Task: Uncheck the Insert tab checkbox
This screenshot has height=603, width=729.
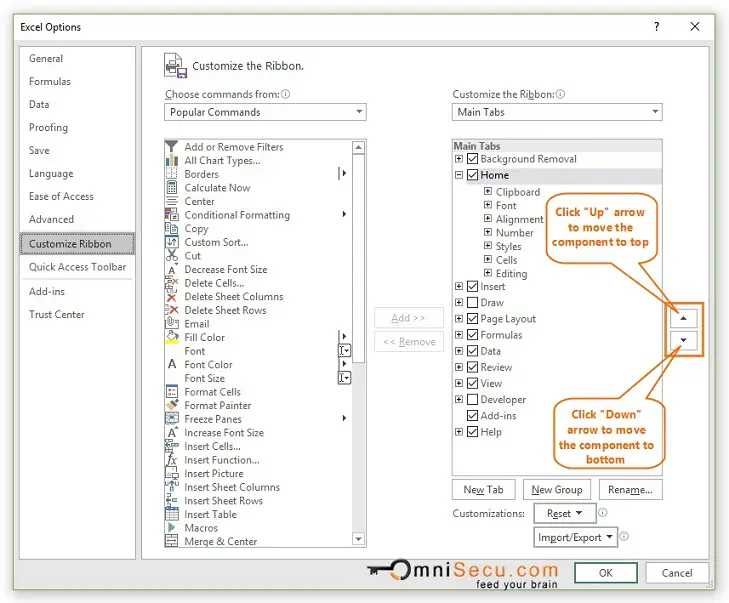Action: (472, 286)
